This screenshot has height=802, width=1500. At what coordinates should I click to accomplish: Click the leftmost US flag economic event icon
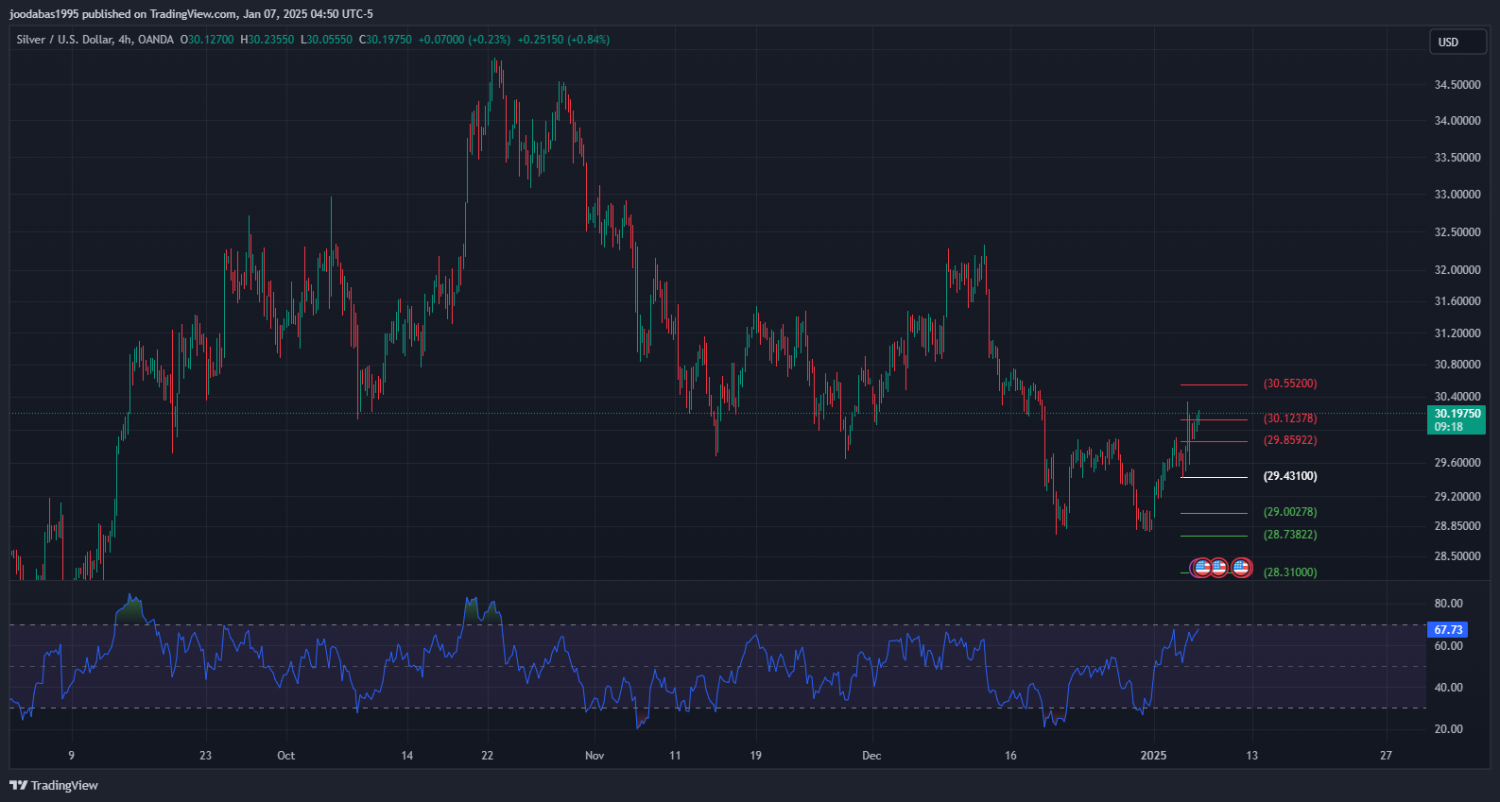pyautogui.click(x=1203, y=567)
